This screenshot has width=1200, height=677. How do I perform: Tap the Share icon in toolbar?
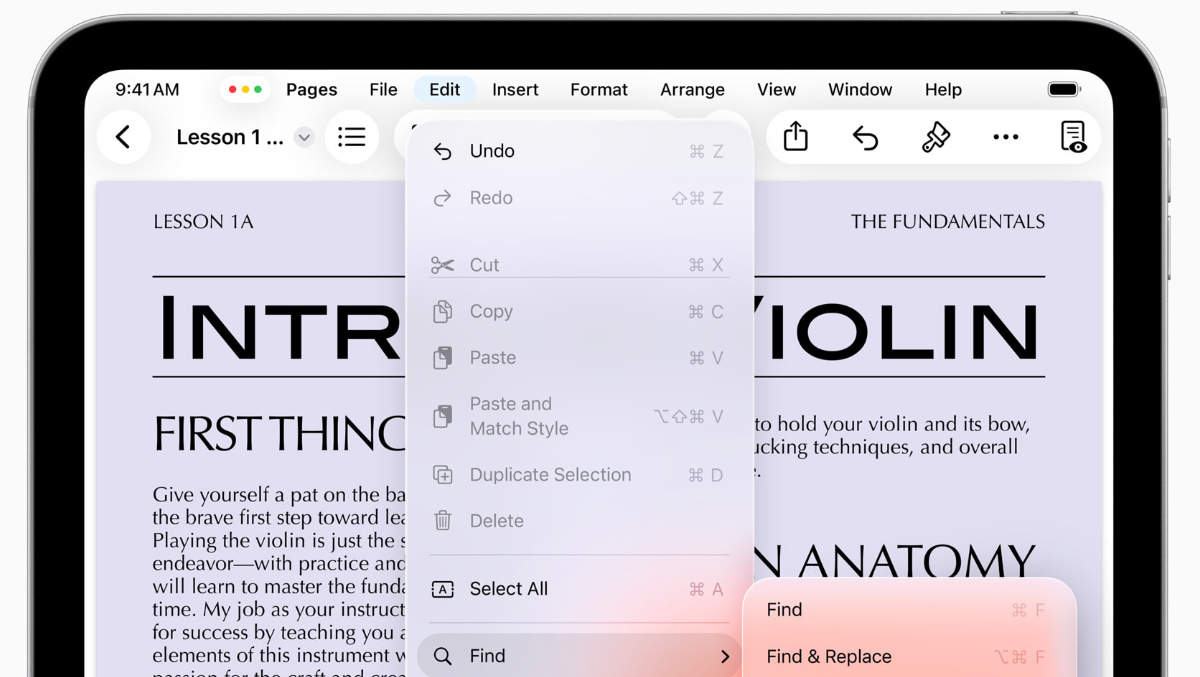[x=795, y=137]
